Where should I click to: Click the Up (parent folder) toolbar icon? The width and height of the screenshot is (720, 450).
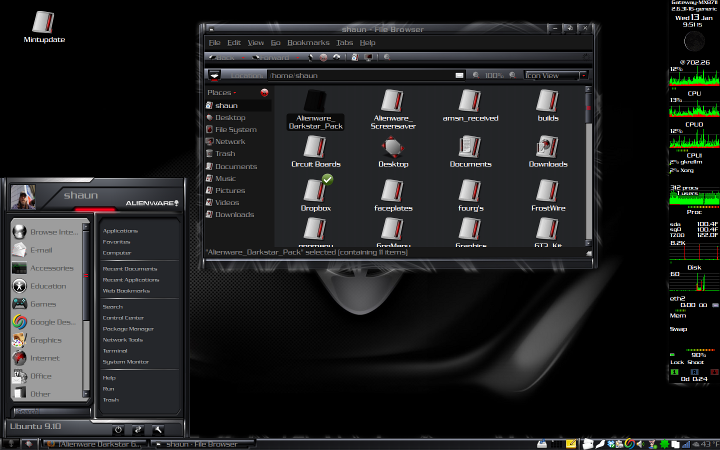310,57
